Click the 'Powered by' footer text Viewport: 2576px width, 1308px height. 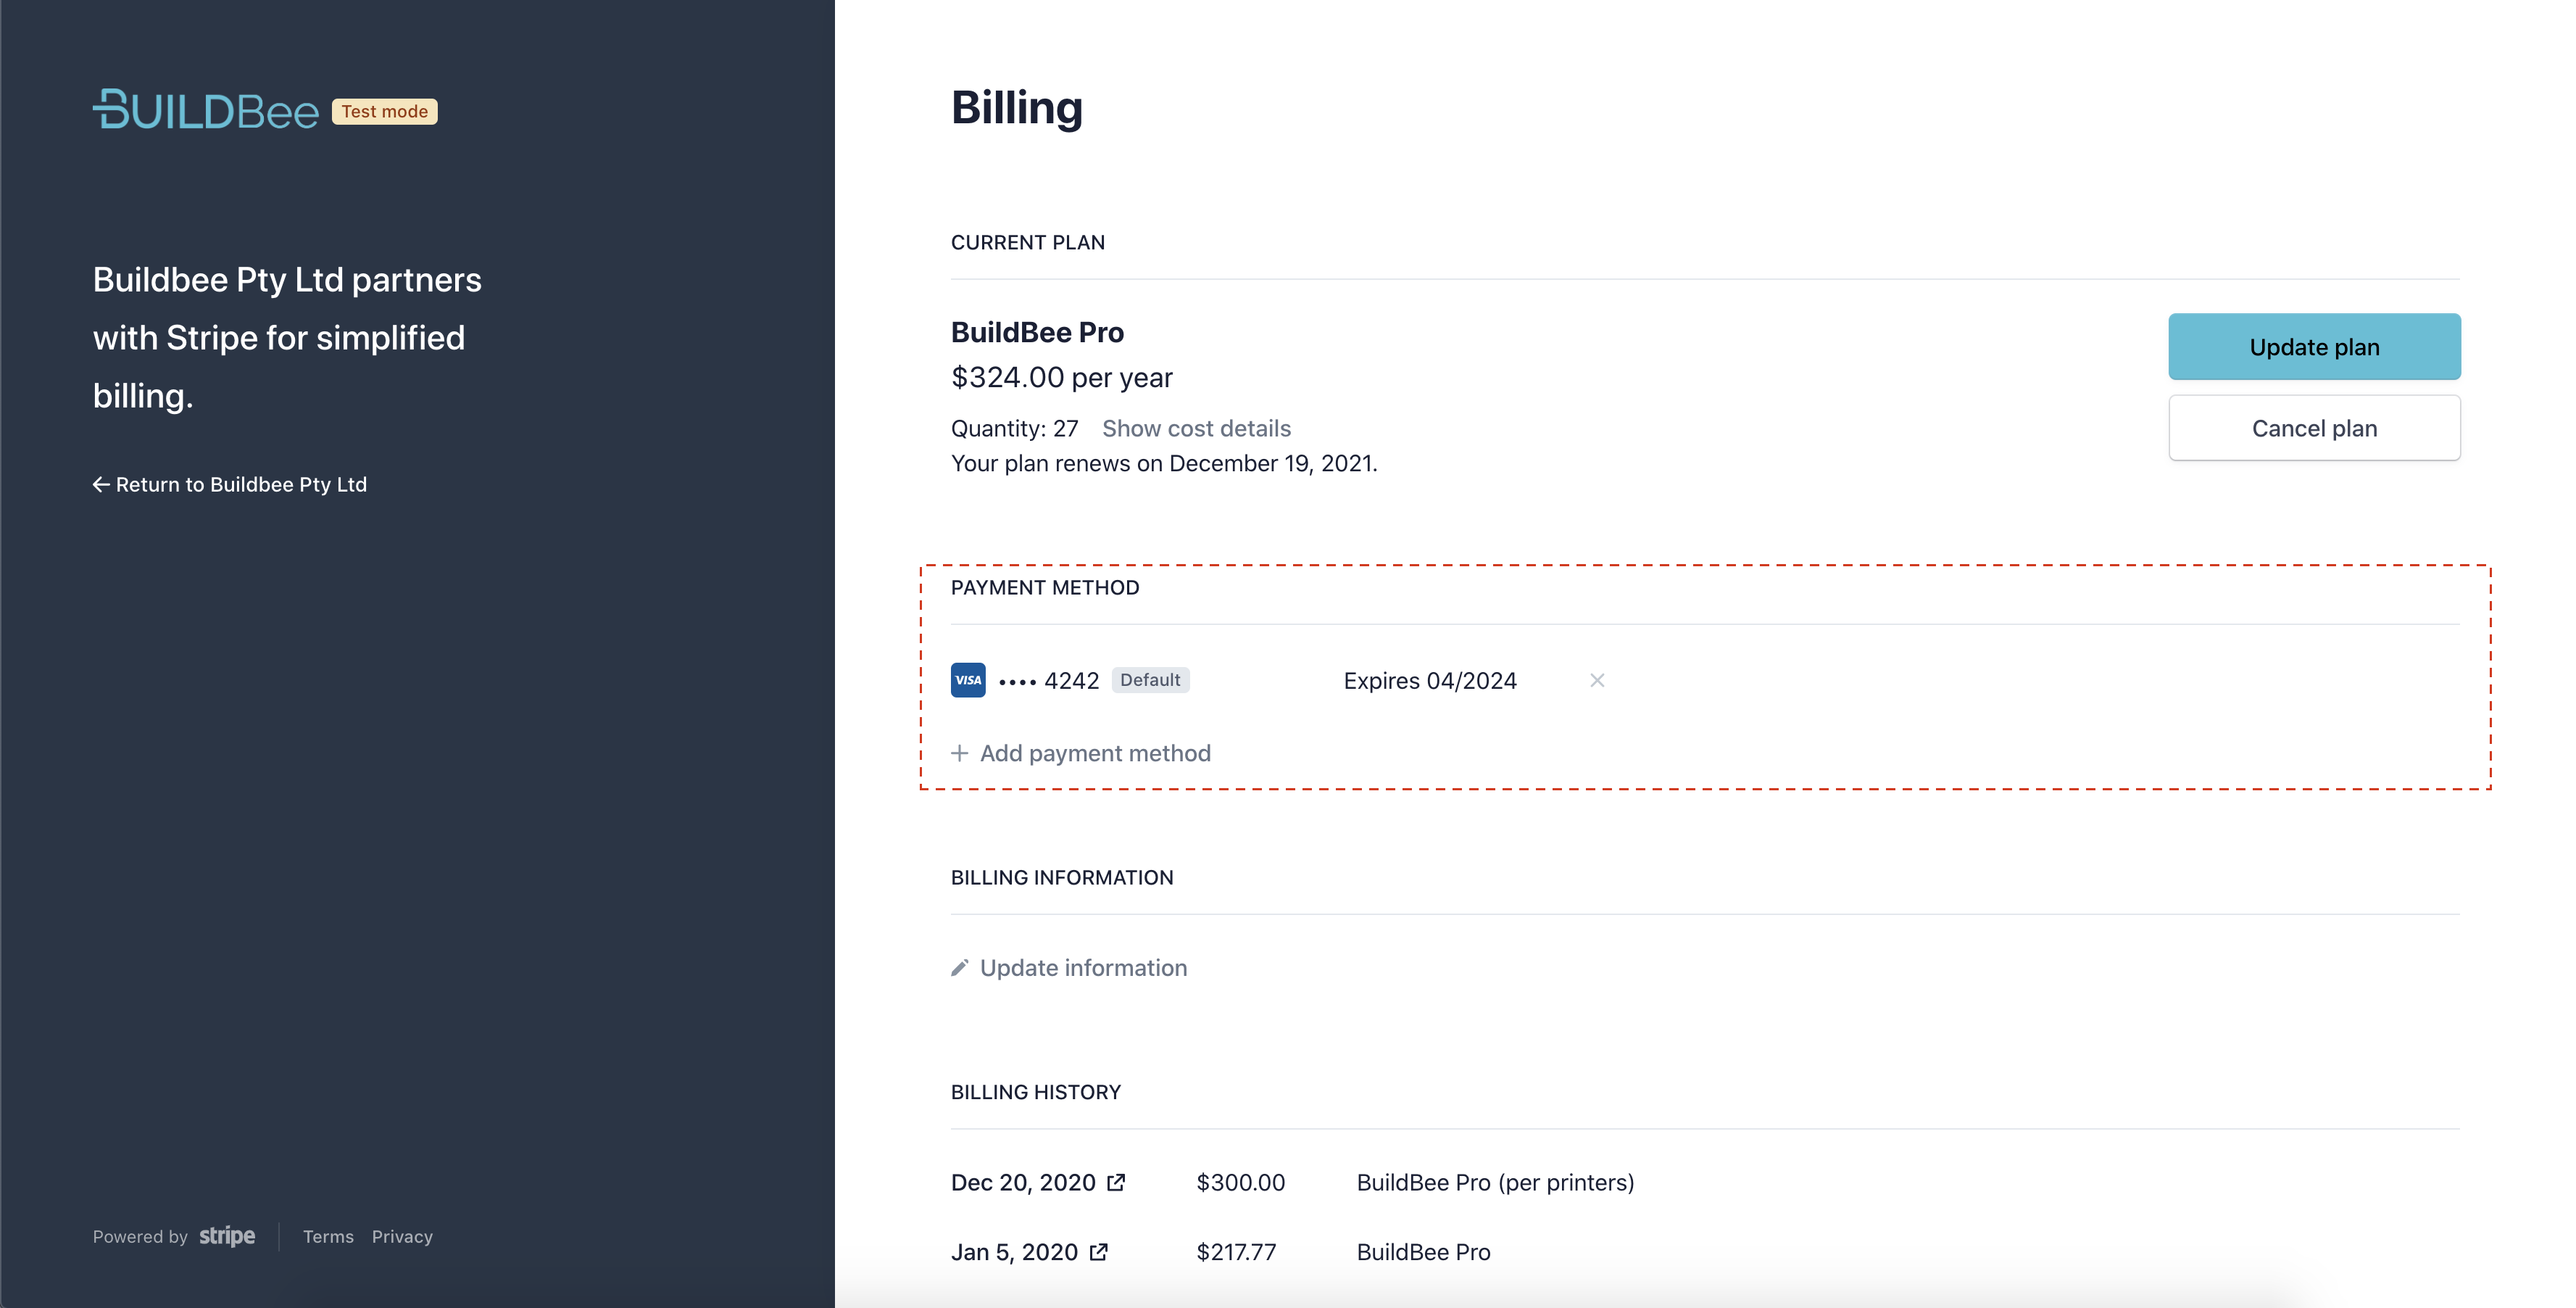(x=140, y=1237)
